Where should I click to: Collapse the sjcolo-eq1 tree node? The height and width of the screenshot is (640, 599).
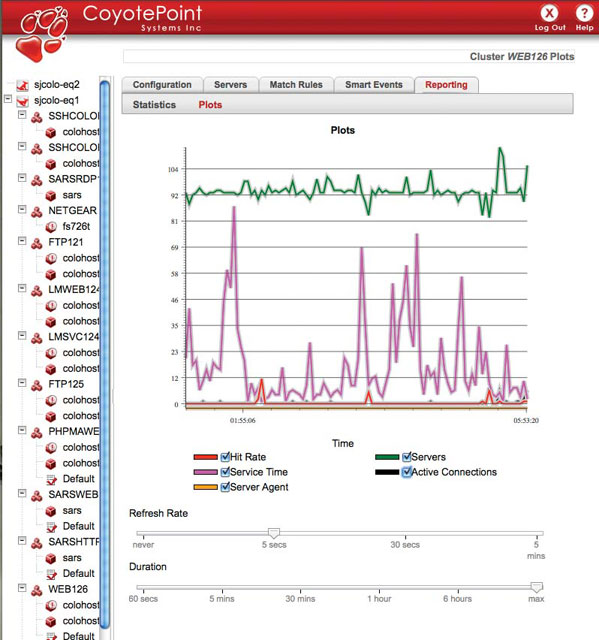8,99
